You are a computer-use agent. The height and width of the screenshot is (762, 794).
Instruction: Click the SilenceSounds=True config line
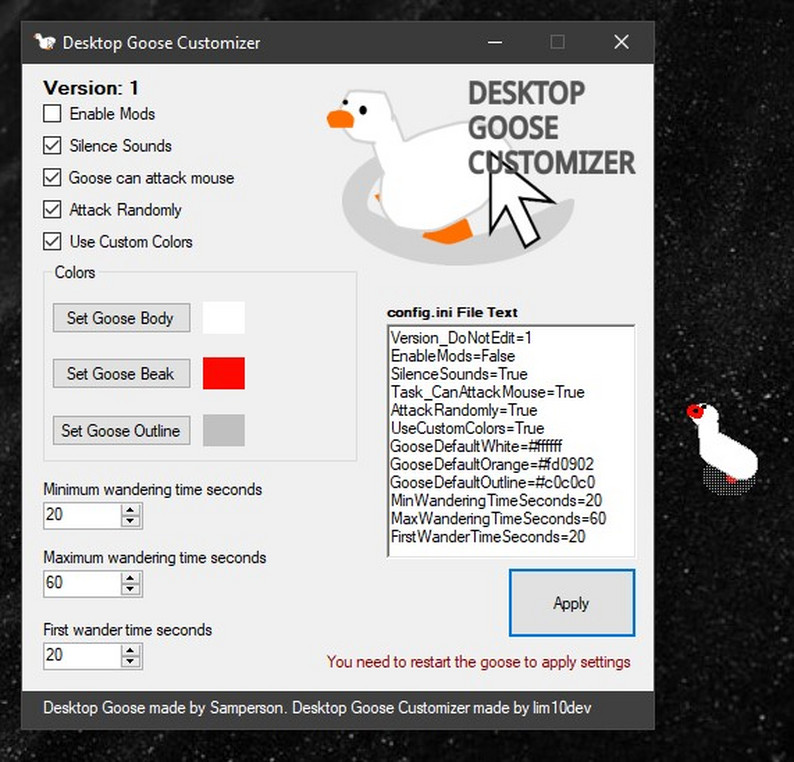(459, 374)
